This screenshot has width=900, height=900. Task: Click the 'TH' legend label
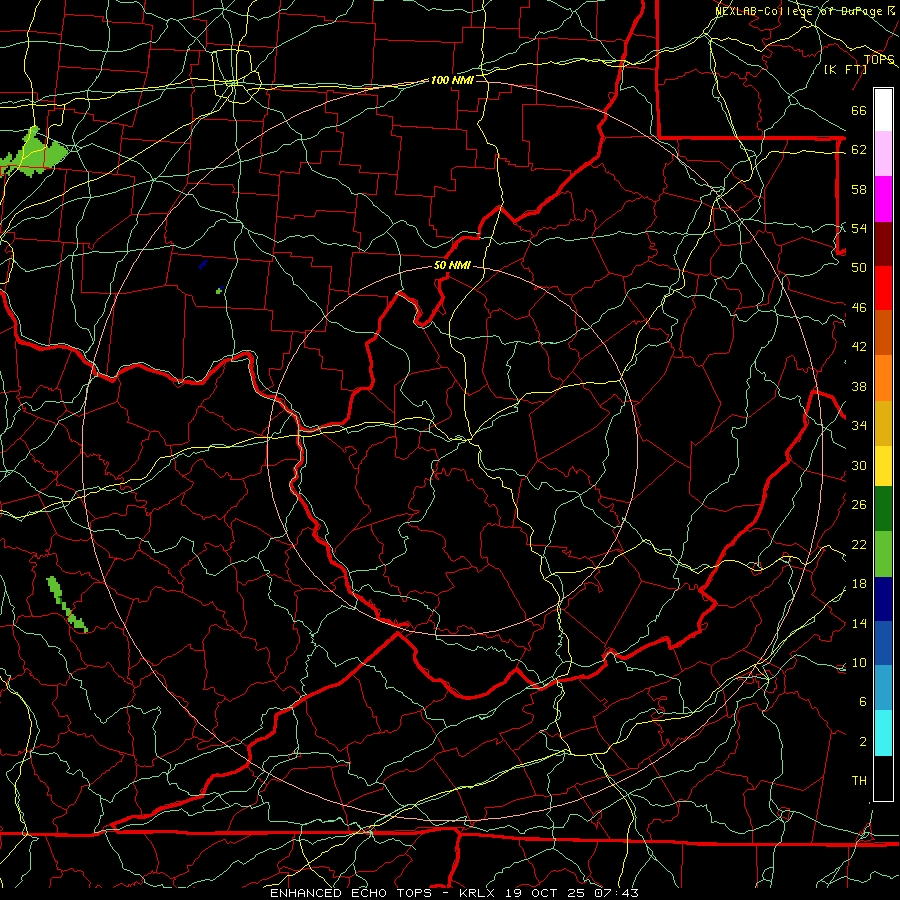pyautogui.click(x=859, y=781)
